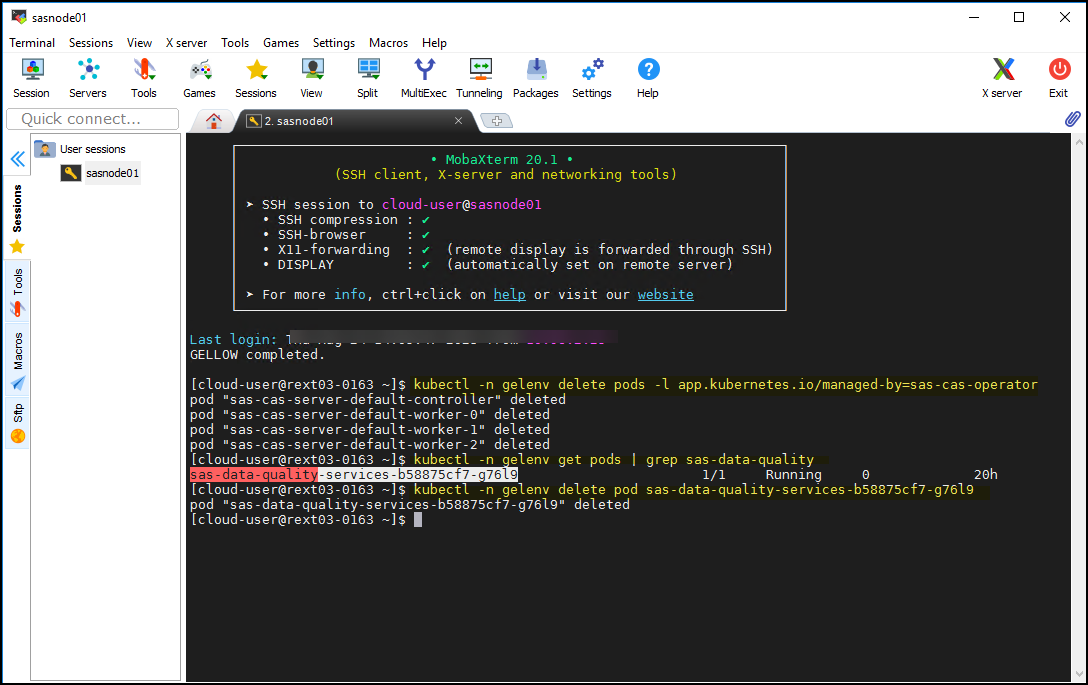Open the Tools toolbar icon
The width and height of the screenshot is (1088, 685).
(x=143, y=72)
